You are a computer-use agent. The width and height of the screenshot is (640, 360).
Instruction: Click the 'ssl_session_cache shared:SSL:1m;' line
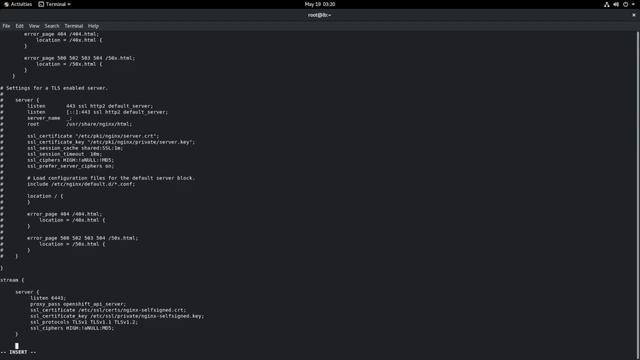point(75,148)
